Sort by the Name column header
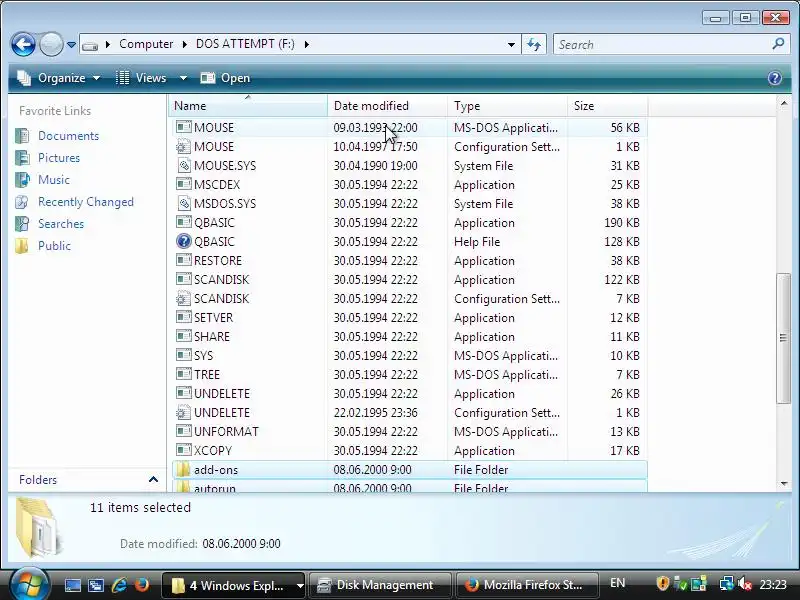The image size is (800, 600). pyautogui.click(x=247, y=106)
